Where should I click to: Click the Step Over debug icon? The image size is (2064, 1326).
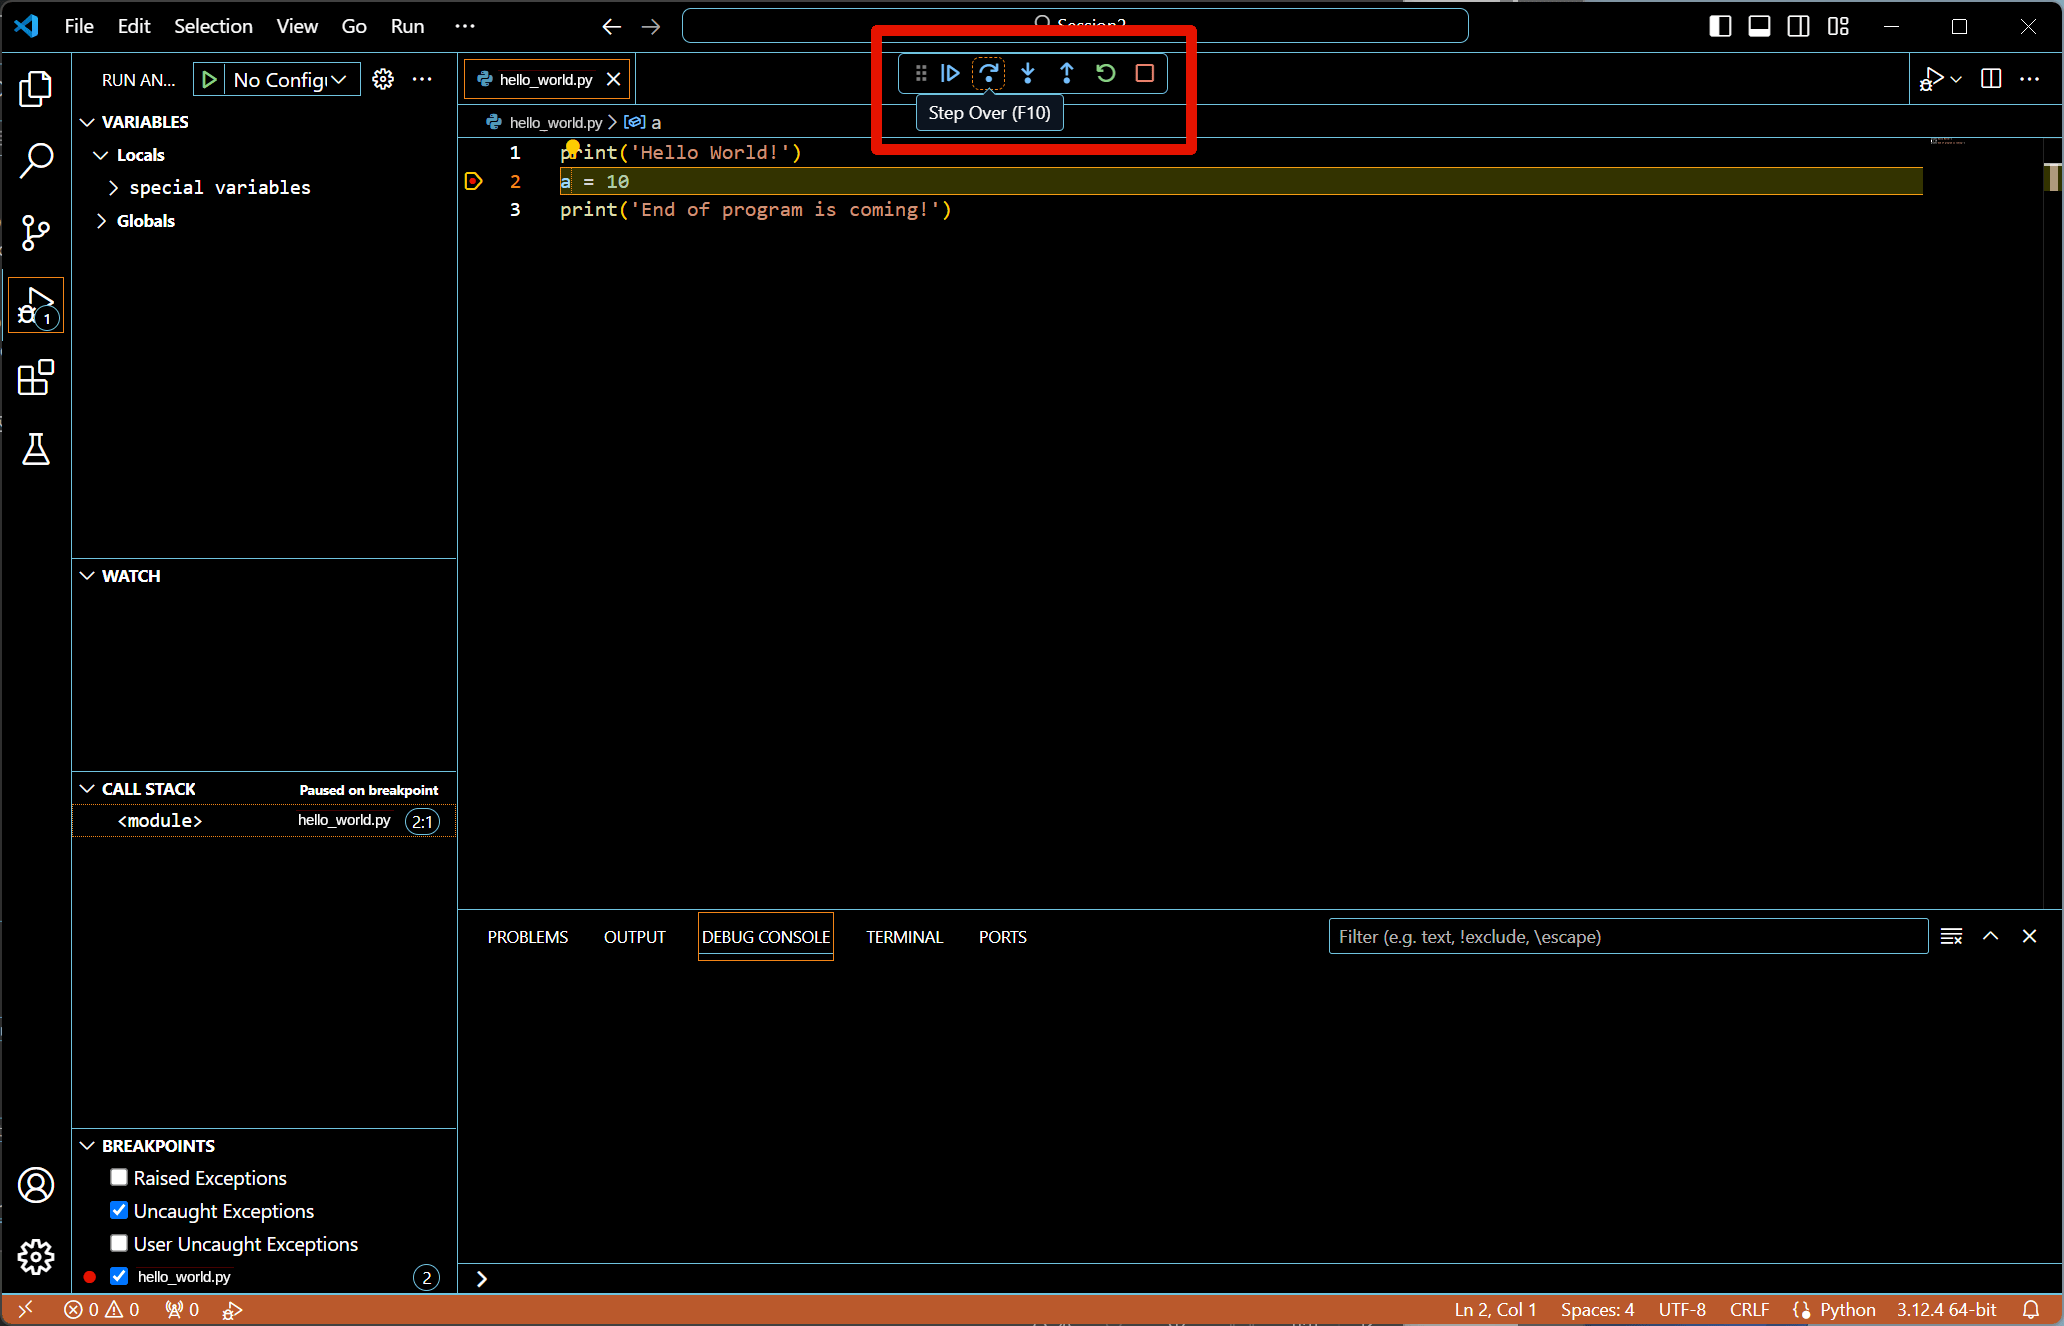pos(988,73)
